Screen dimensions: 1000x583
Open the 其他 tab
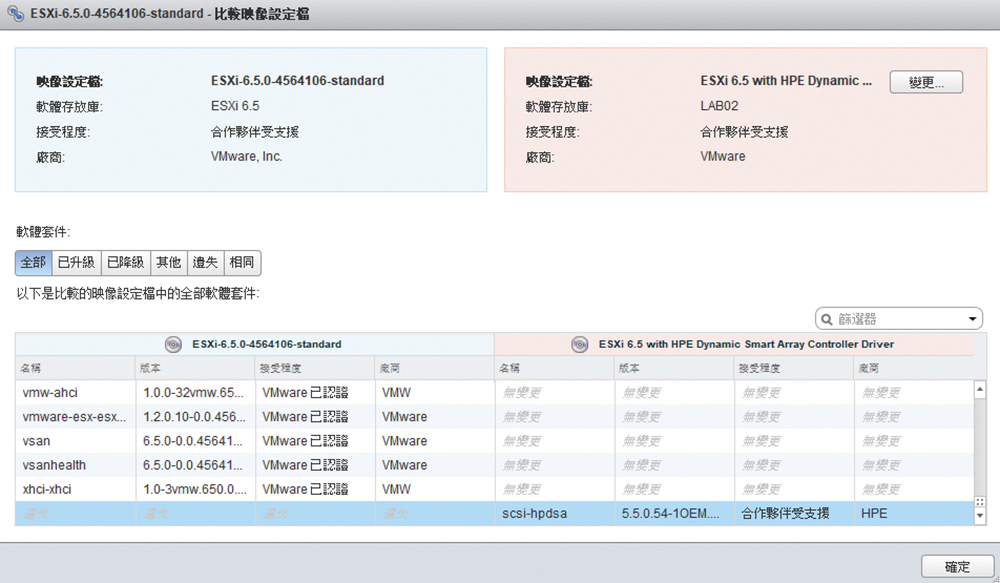coord(169,263)
